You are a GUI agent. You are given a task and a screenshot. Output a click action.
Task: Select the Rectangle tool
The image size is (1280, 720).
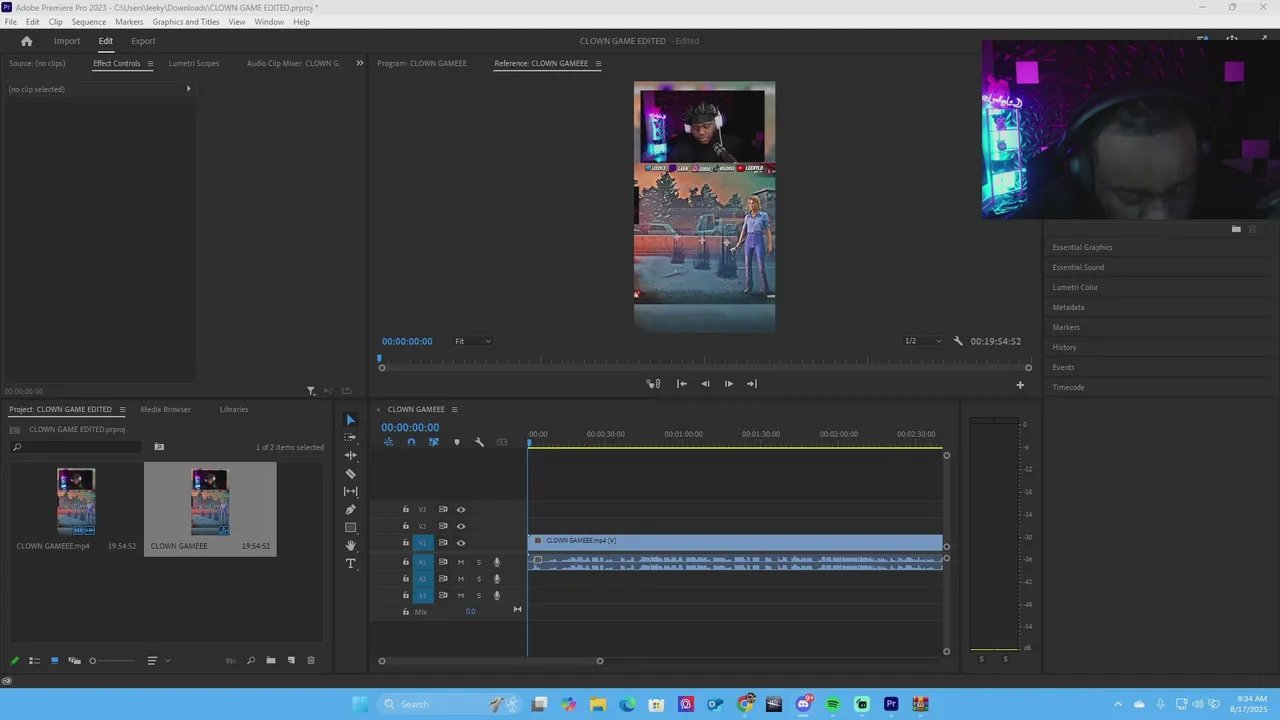[350, 527]
